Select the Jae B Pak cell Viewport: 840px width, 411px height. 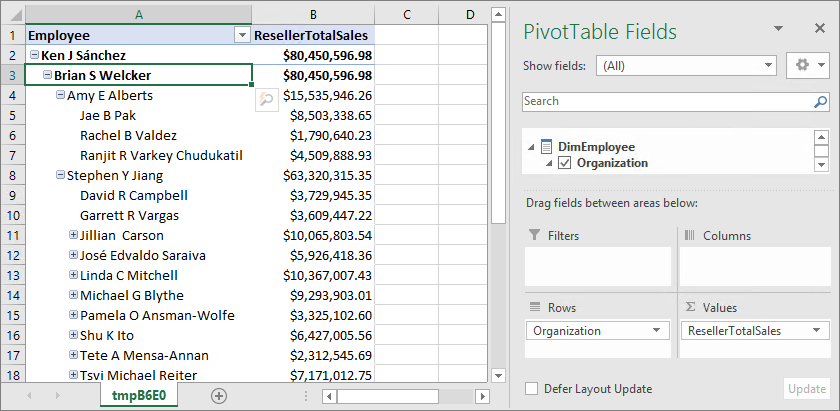139,115
